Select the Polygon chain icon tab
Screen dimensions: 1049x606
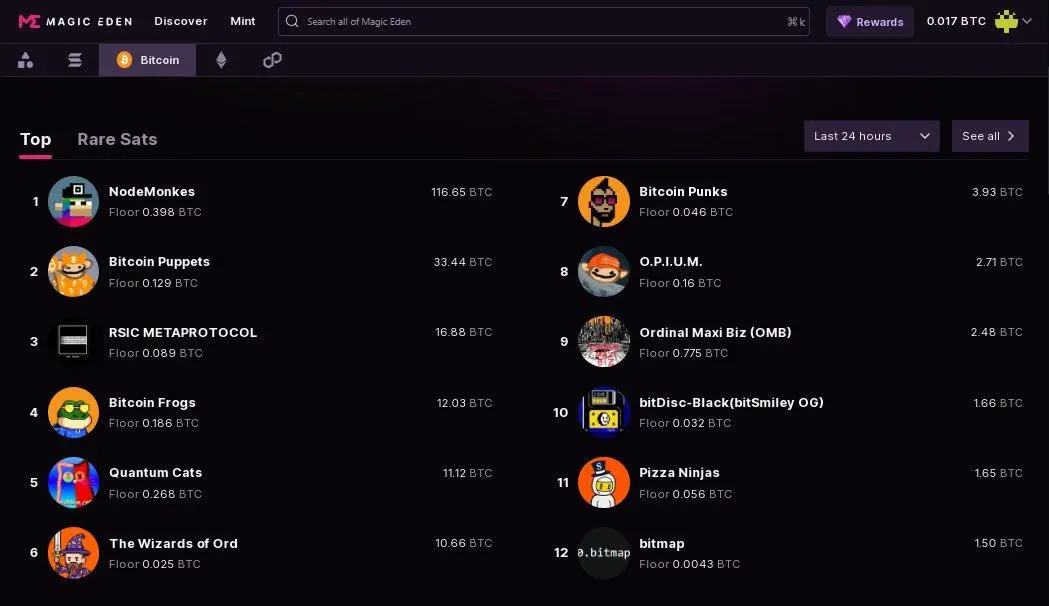point(272,60)
